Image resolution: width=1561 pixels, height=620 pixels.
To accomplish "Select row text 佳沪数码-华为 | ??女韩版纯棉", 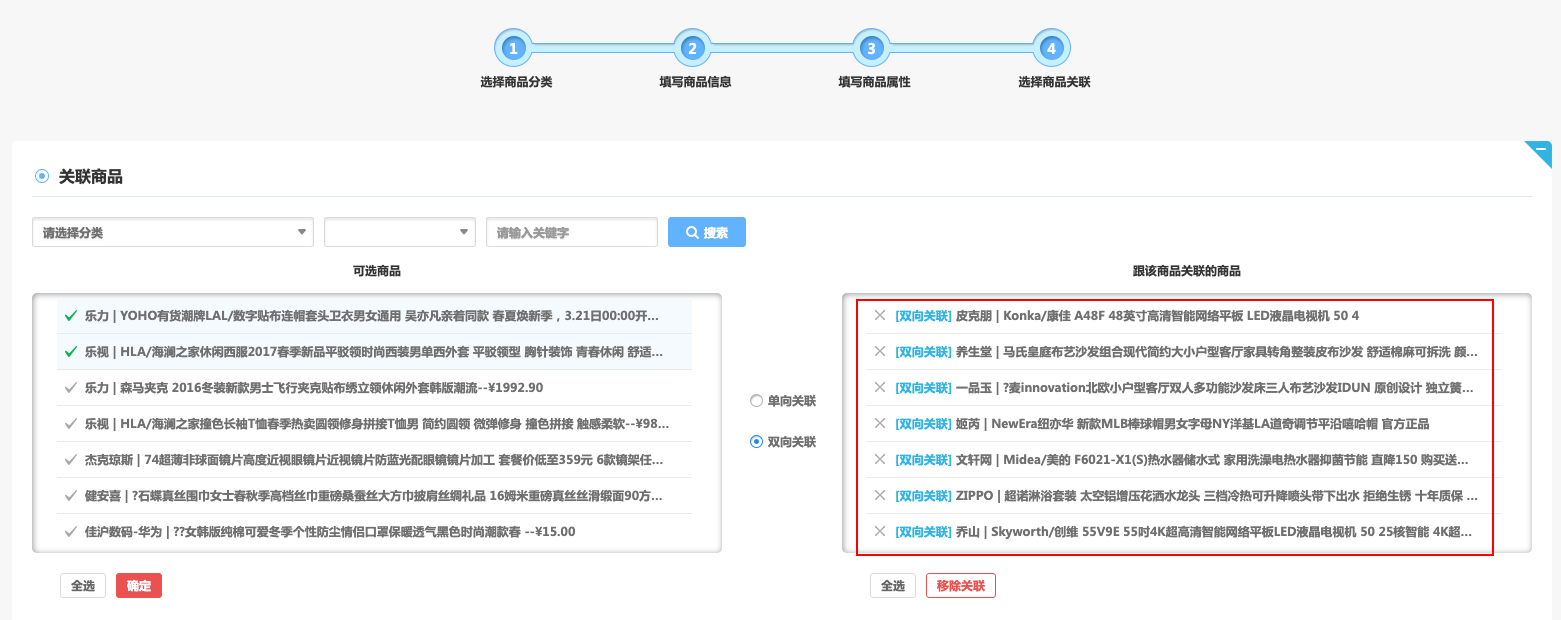I will click(x=330, y=531).
